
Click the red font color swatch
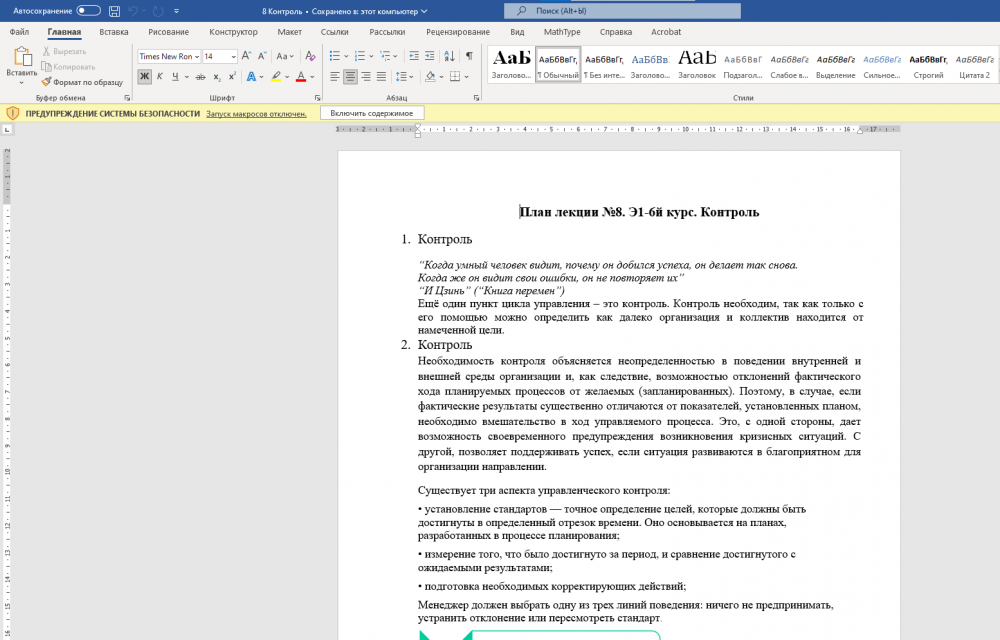tap(300, 77)
